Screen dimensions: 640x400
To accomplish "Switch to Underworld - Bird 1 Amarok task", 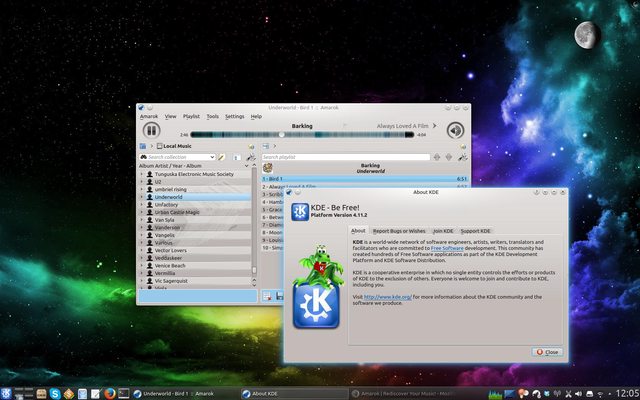I will click(x=185, y=394).
